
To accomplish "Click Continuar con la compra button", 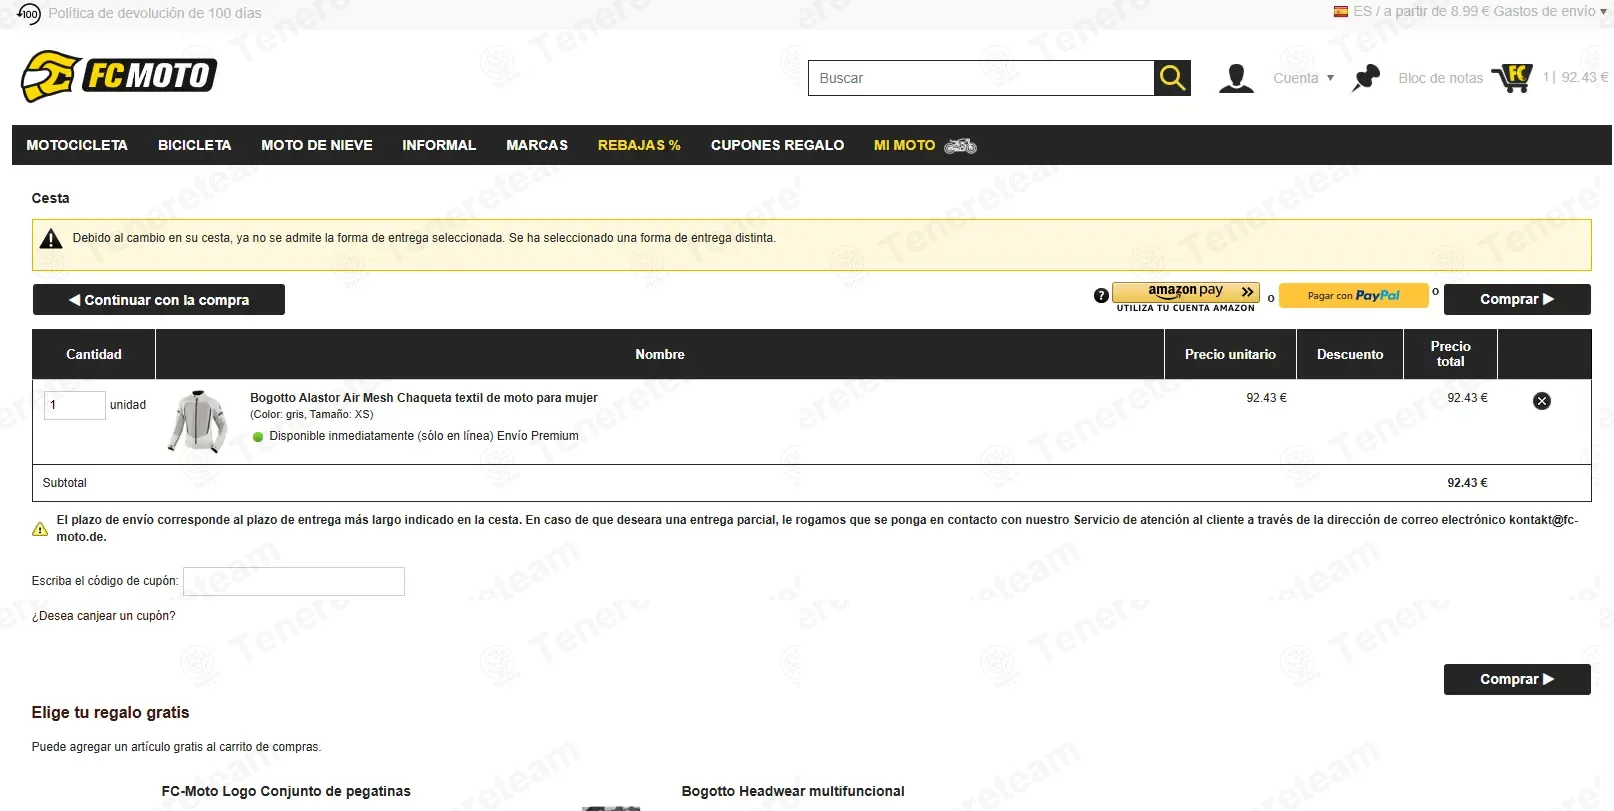I will coord(159,300).
